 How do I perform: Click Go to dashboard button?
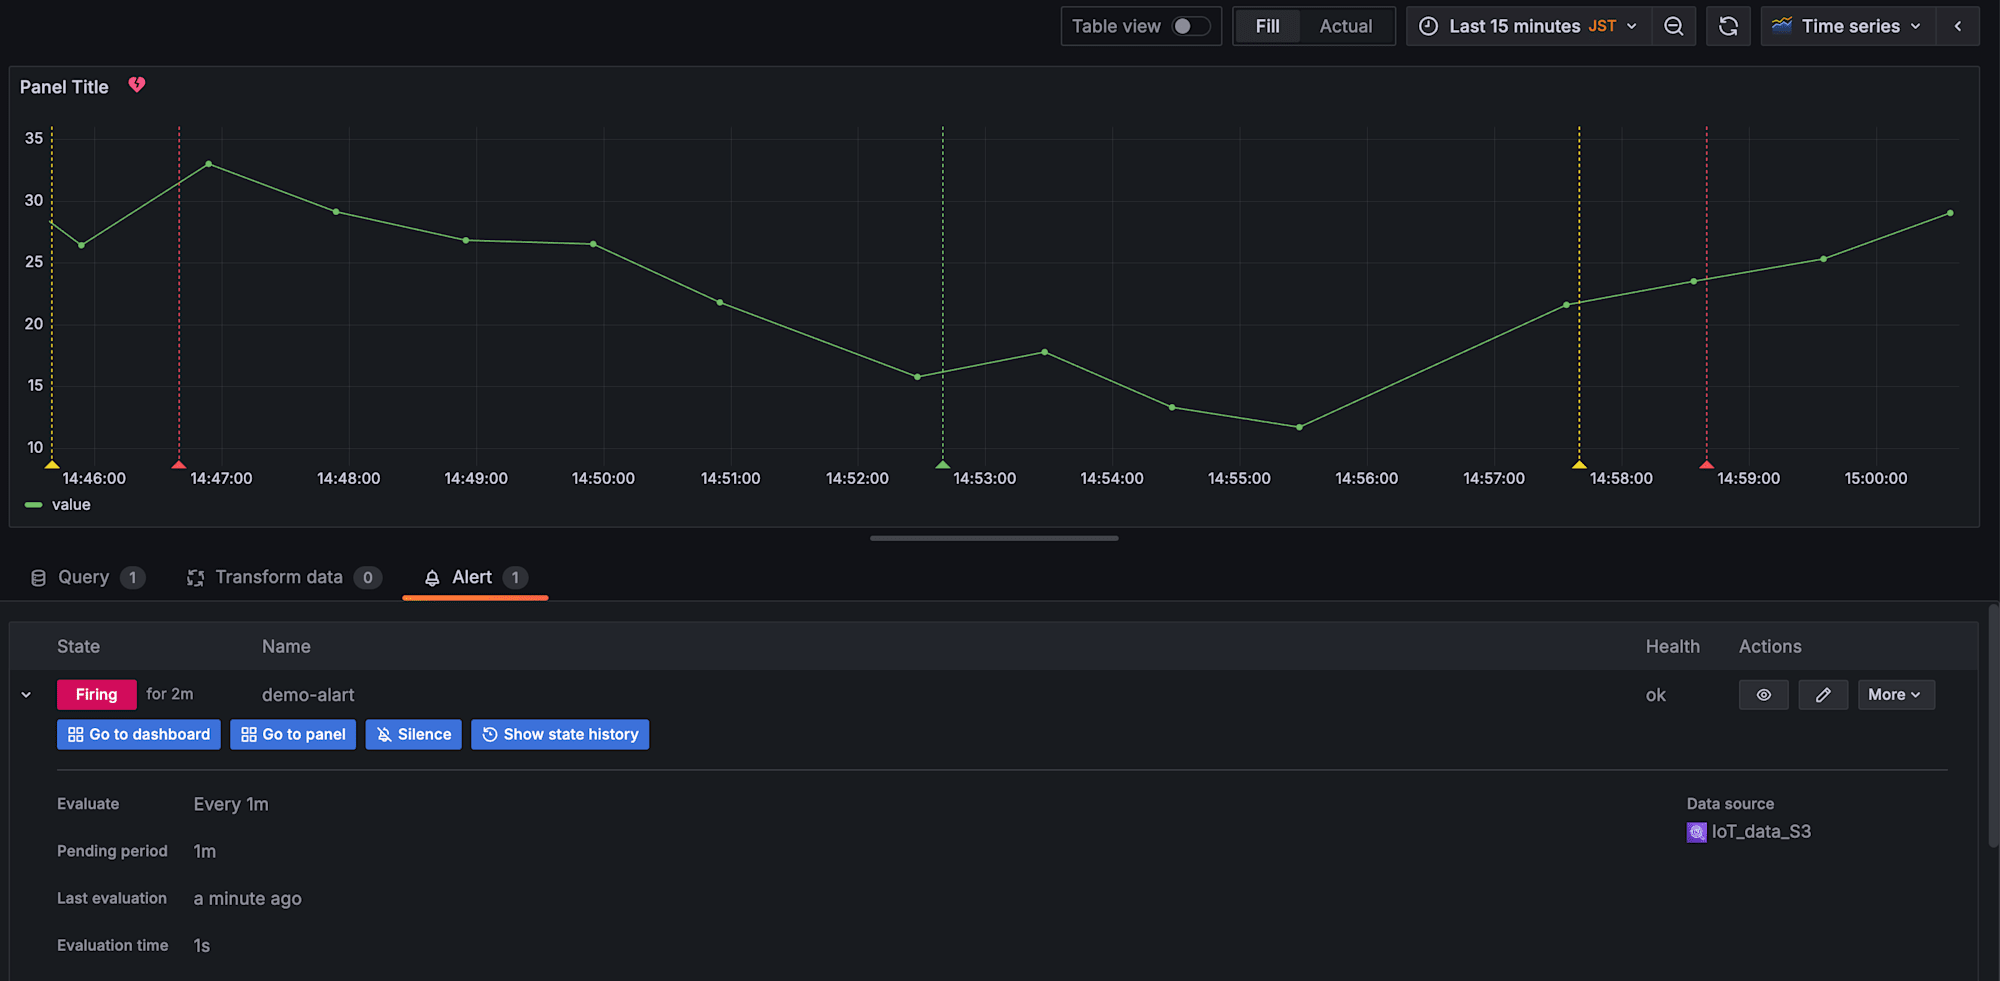point(139,734)
